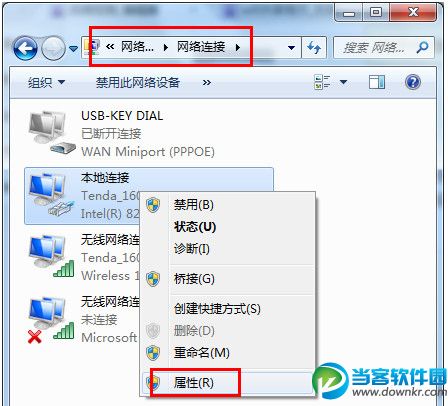This screenshot has width=448, height=406.
Task: Click the refresh icon beside address bar
Action: tap(314, 48)
